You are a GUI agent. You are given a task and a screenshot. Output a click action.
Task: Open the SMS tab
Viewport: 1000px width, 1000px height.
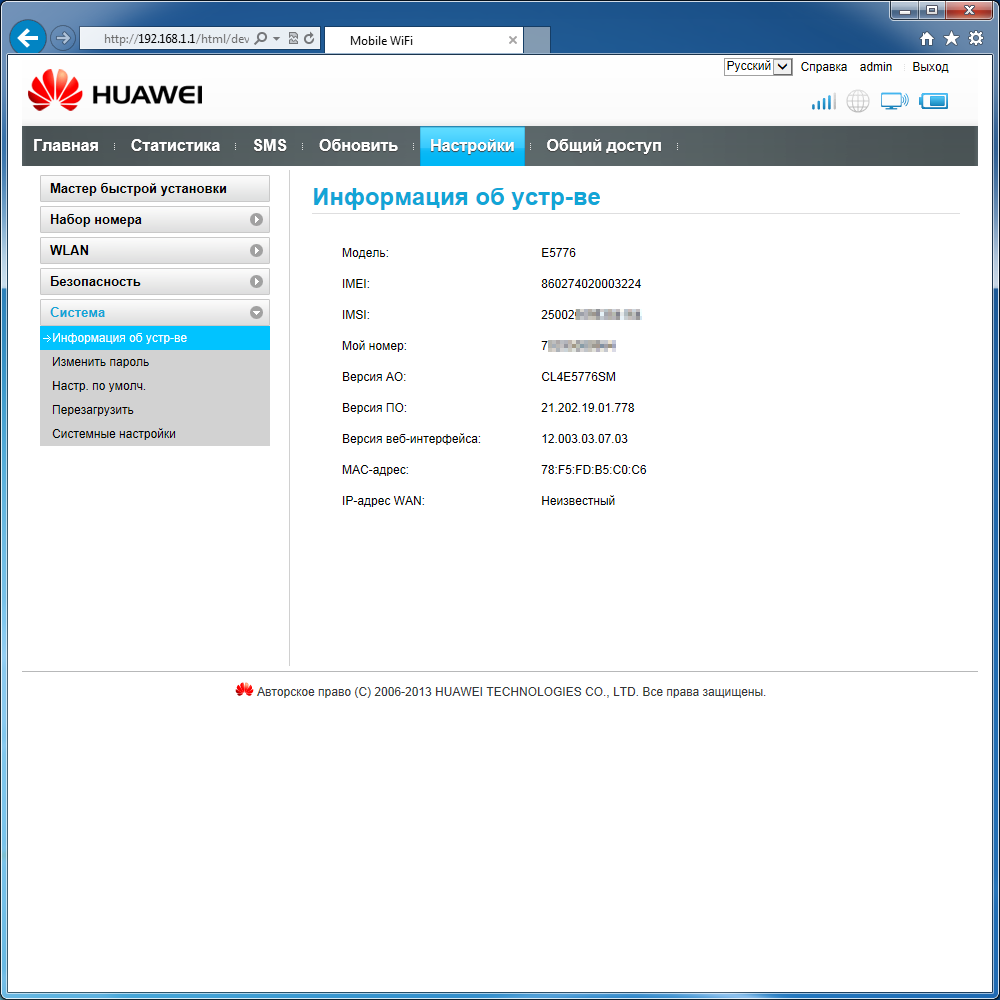(x=270, y=145)
